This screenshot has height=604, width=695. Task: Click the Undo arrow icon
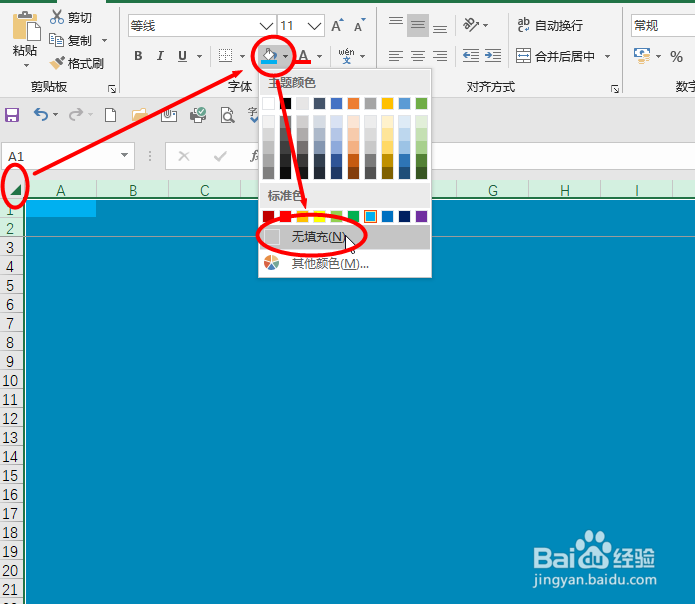click(41, 115)
